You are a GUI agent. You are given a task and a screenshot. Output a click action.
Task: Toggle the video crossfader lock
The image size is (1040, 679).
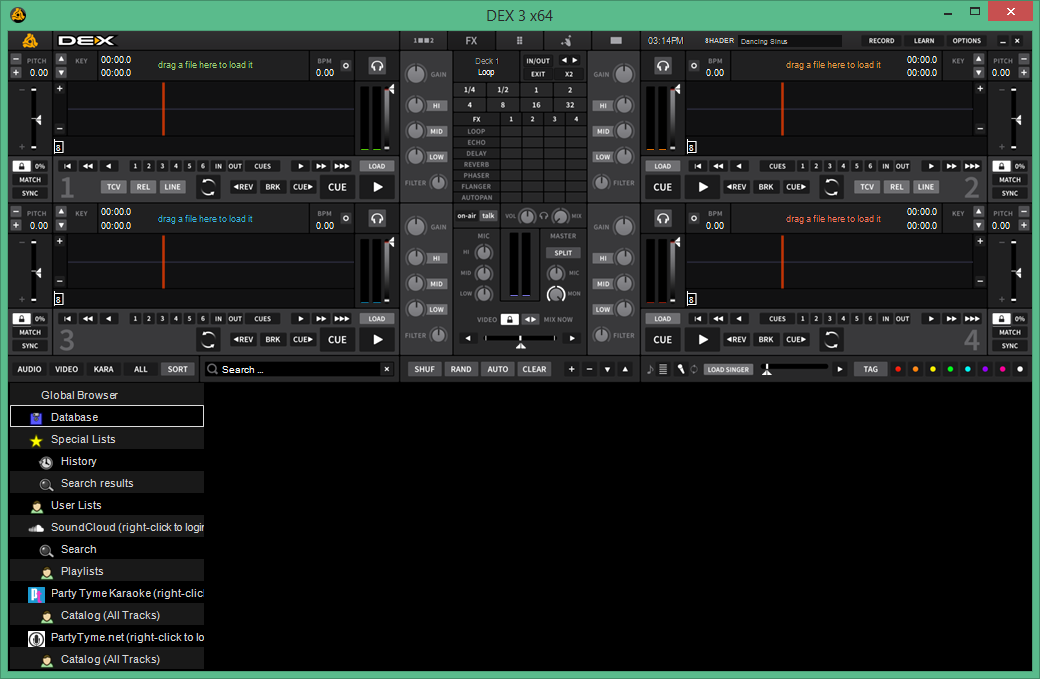click(x=509, y=320)
